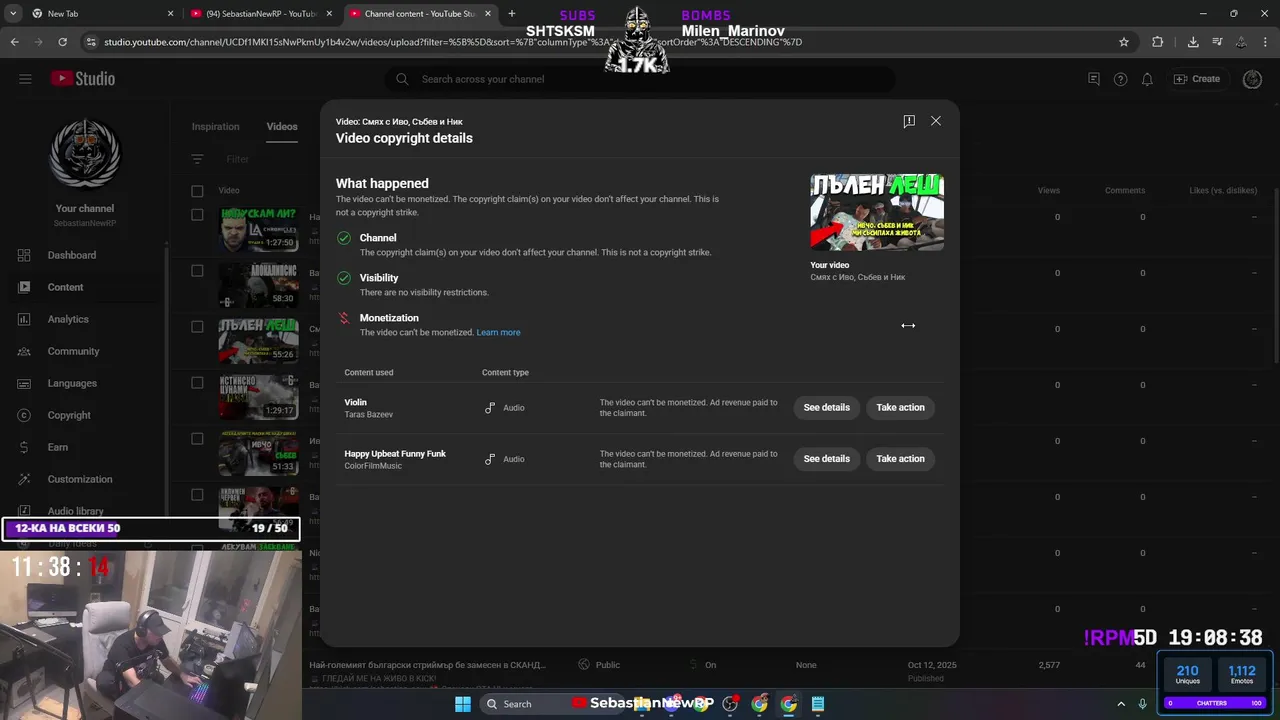
Task: Click the Languages sidebar icon
Action: click(24, 383)
